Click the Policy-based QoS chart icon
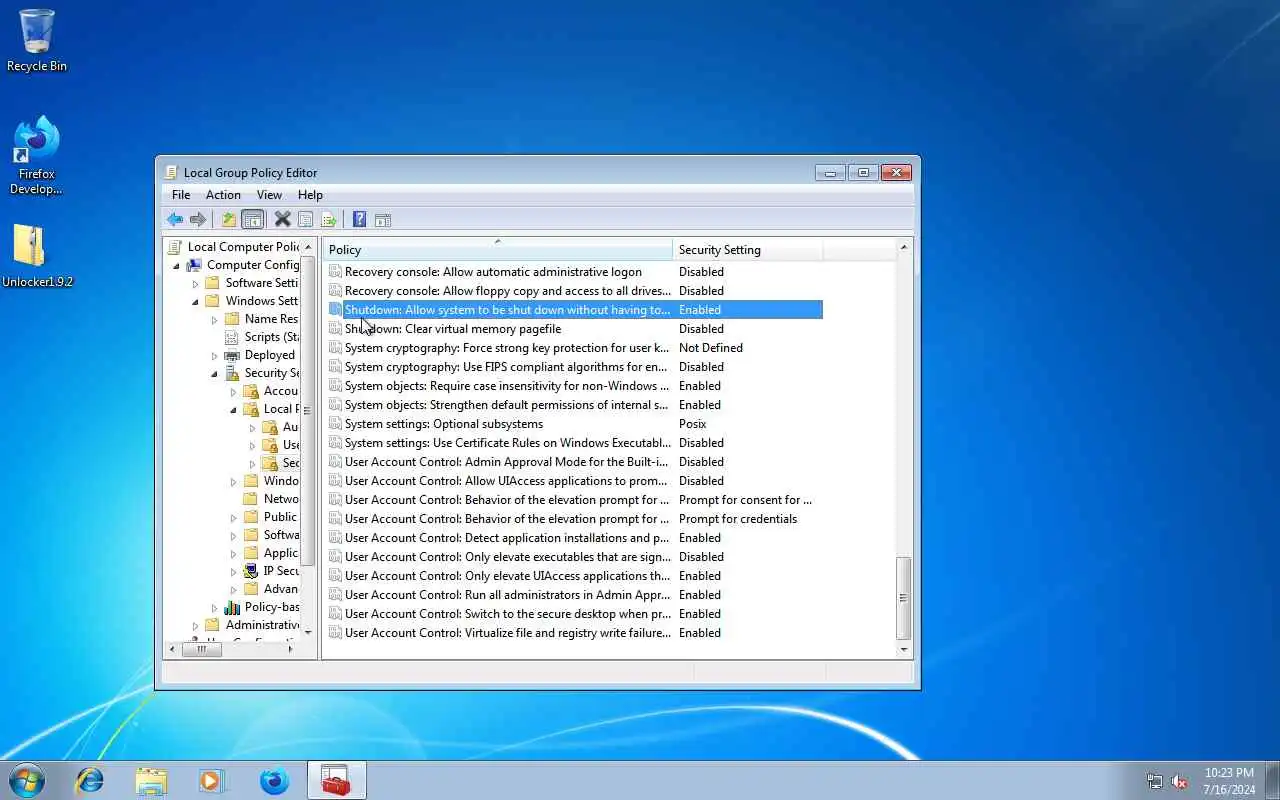Image resolution: width=1280 pixels, height=800 pixels. [x=232, y=607]
